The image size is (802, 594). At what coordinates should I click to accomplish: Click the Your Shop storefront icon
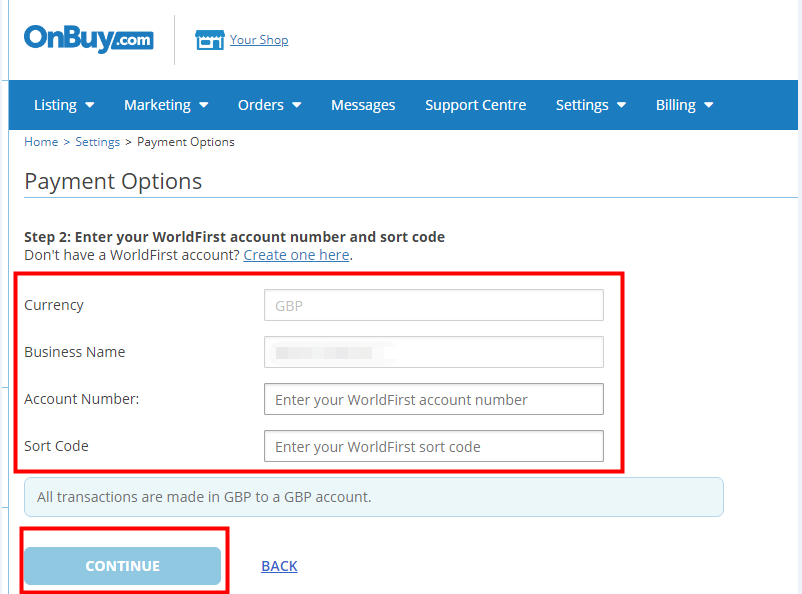(x=209, y=40)
